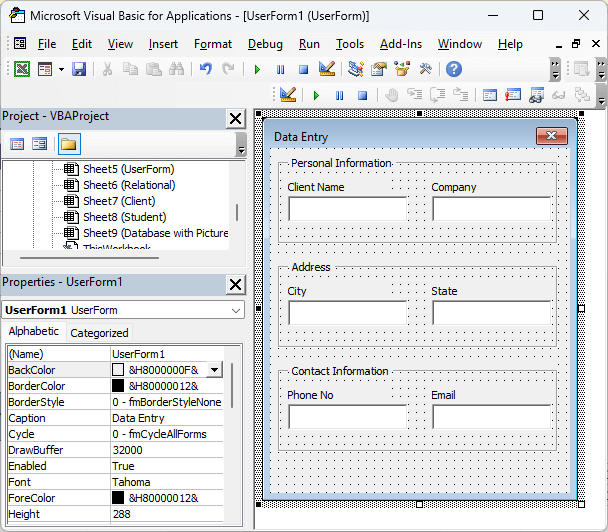This screenshot has height=532, width=608.
Task: Open the Object Browser icon
Action: 401,69
